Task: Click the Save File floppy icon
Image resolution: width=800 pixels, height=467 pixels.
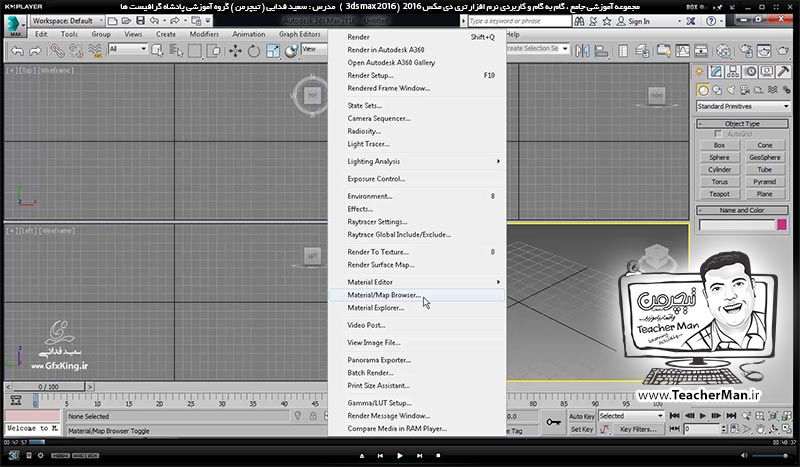Action: (140, 21)
